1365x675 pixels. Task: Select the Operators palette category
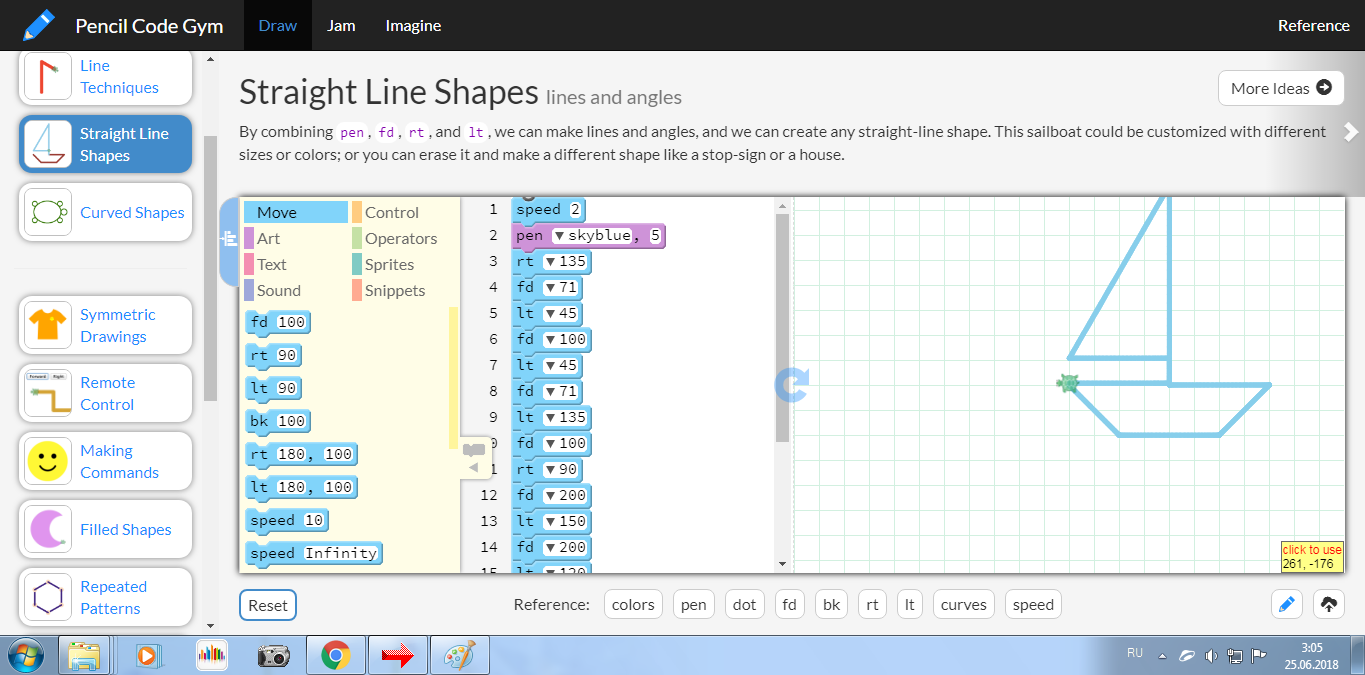404,238
